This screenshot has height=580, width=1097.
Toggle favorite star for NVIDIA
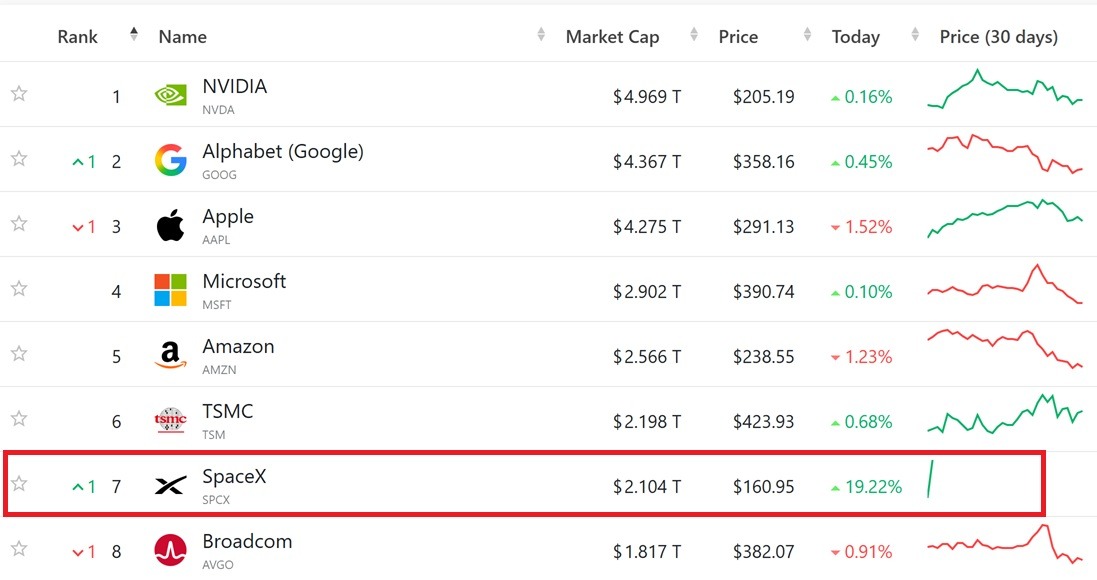tap(19, 93)
